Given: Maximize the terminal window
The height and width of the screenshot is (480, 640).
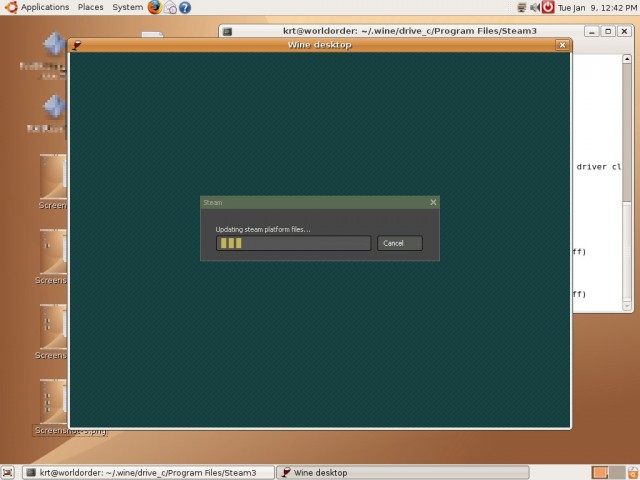Looking at the screenshot, I should [x=608, y=31].
